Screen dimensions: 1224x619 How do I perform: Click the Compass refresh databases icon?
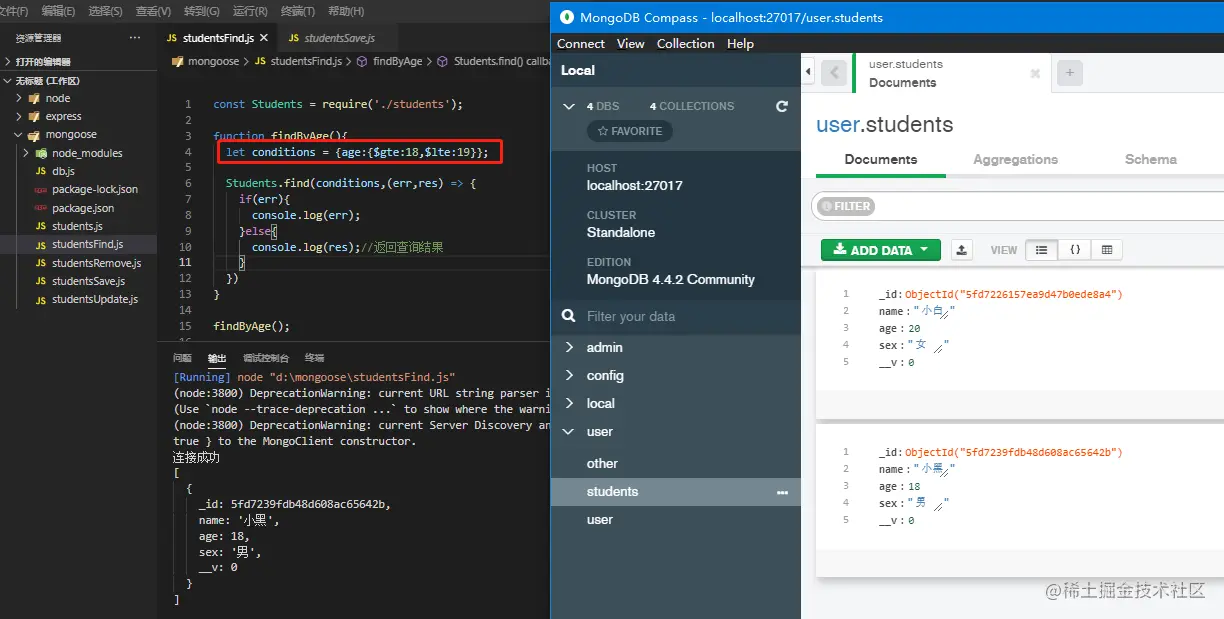pyautogui.click(x=782, y=106)
